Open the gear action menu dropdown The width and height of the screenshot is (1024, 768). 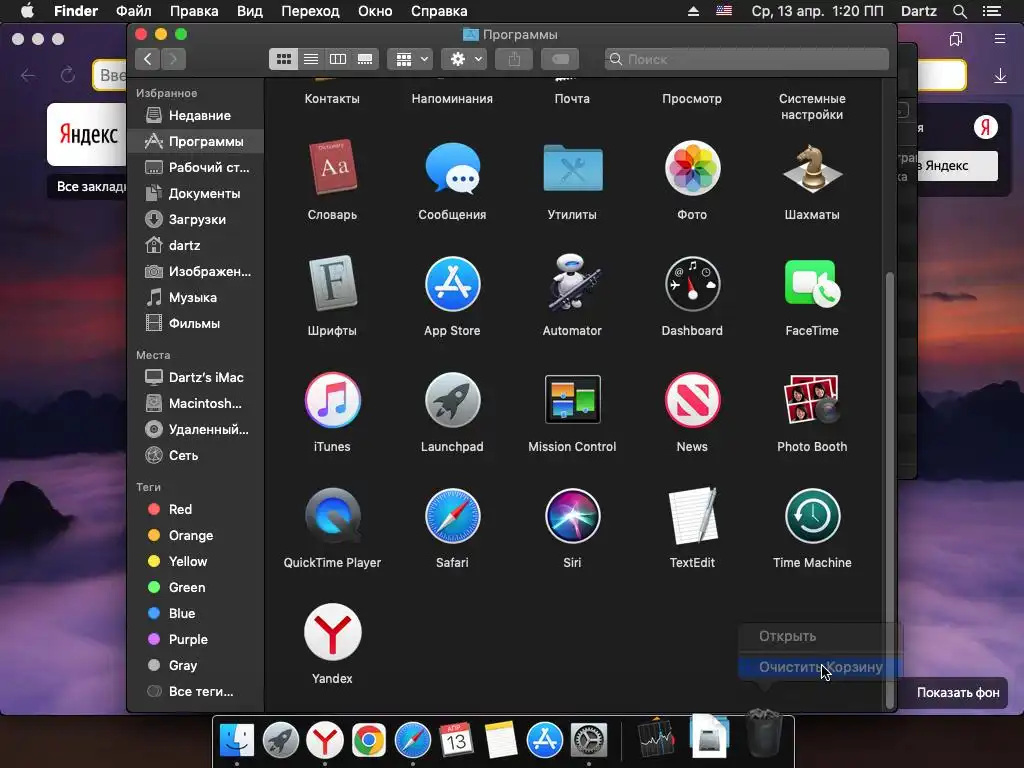[x=464, y=59]
